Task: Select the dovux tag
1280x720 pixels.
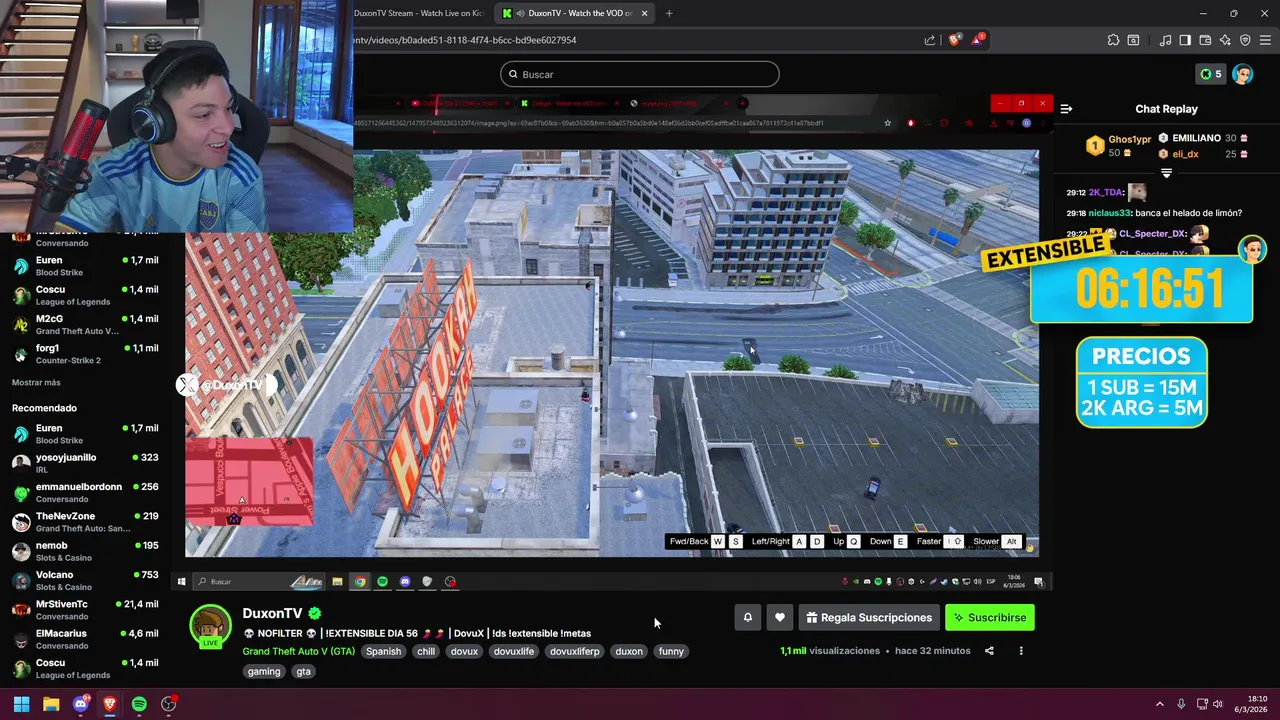Action: 464,651
